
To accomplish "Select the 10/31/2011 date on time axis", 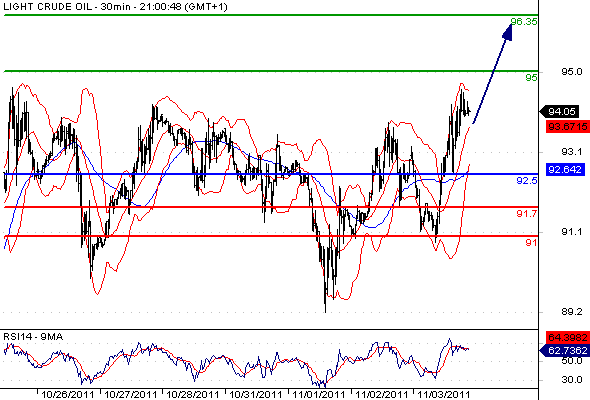I will pyautogui.click(x=255, y=395).
